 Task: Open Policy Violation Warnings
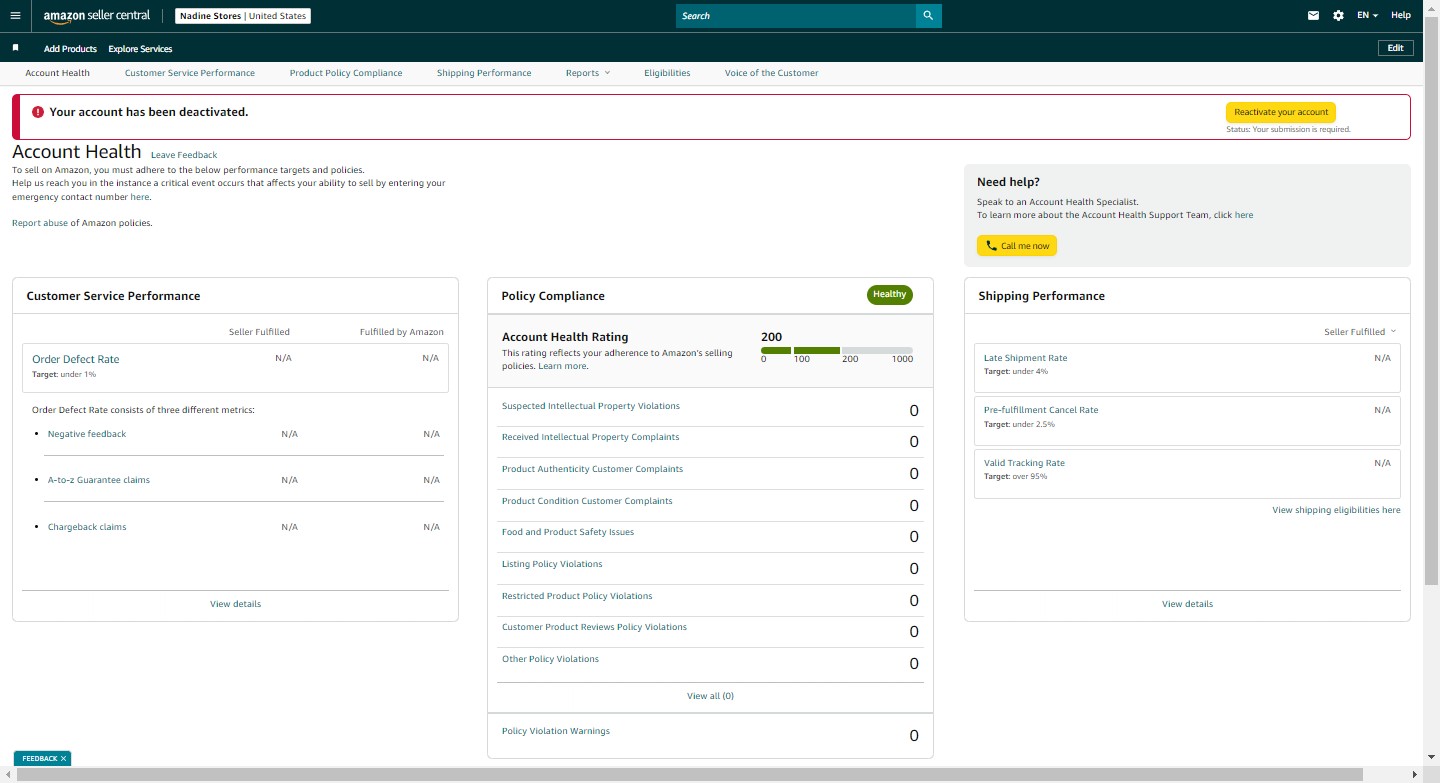point(556,731)
